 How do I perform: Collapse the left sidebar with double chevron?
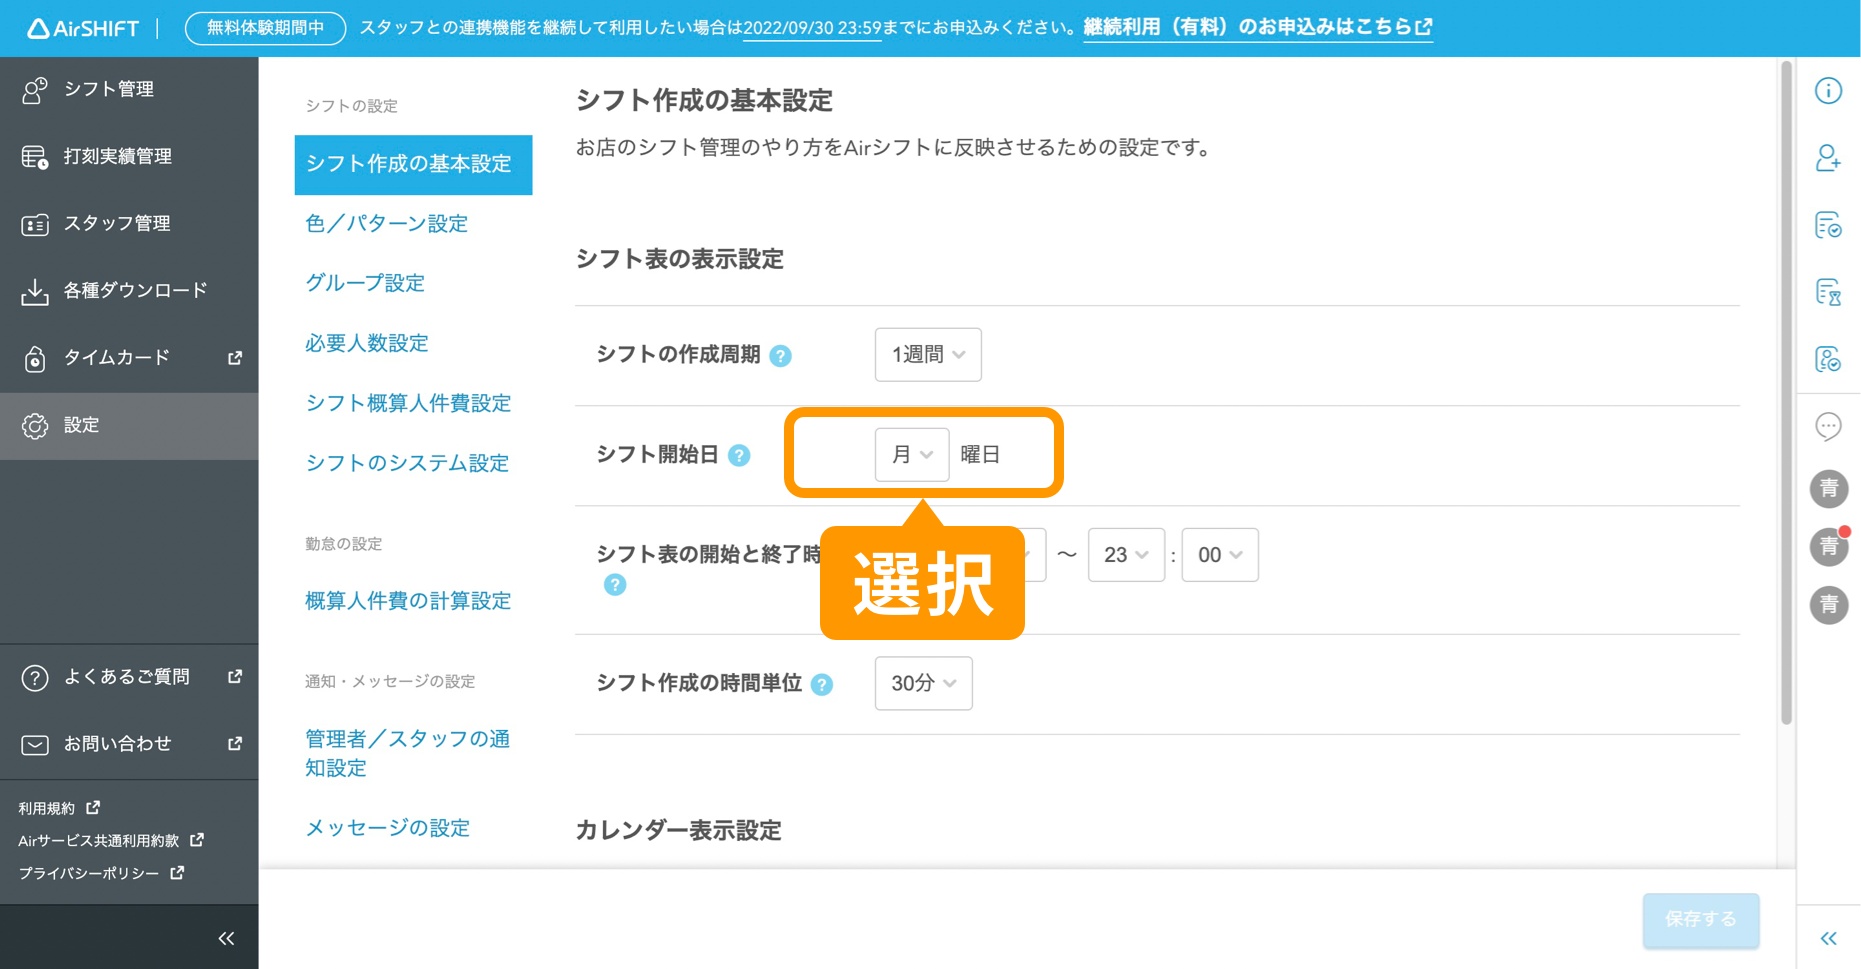[x=226, y=938]
